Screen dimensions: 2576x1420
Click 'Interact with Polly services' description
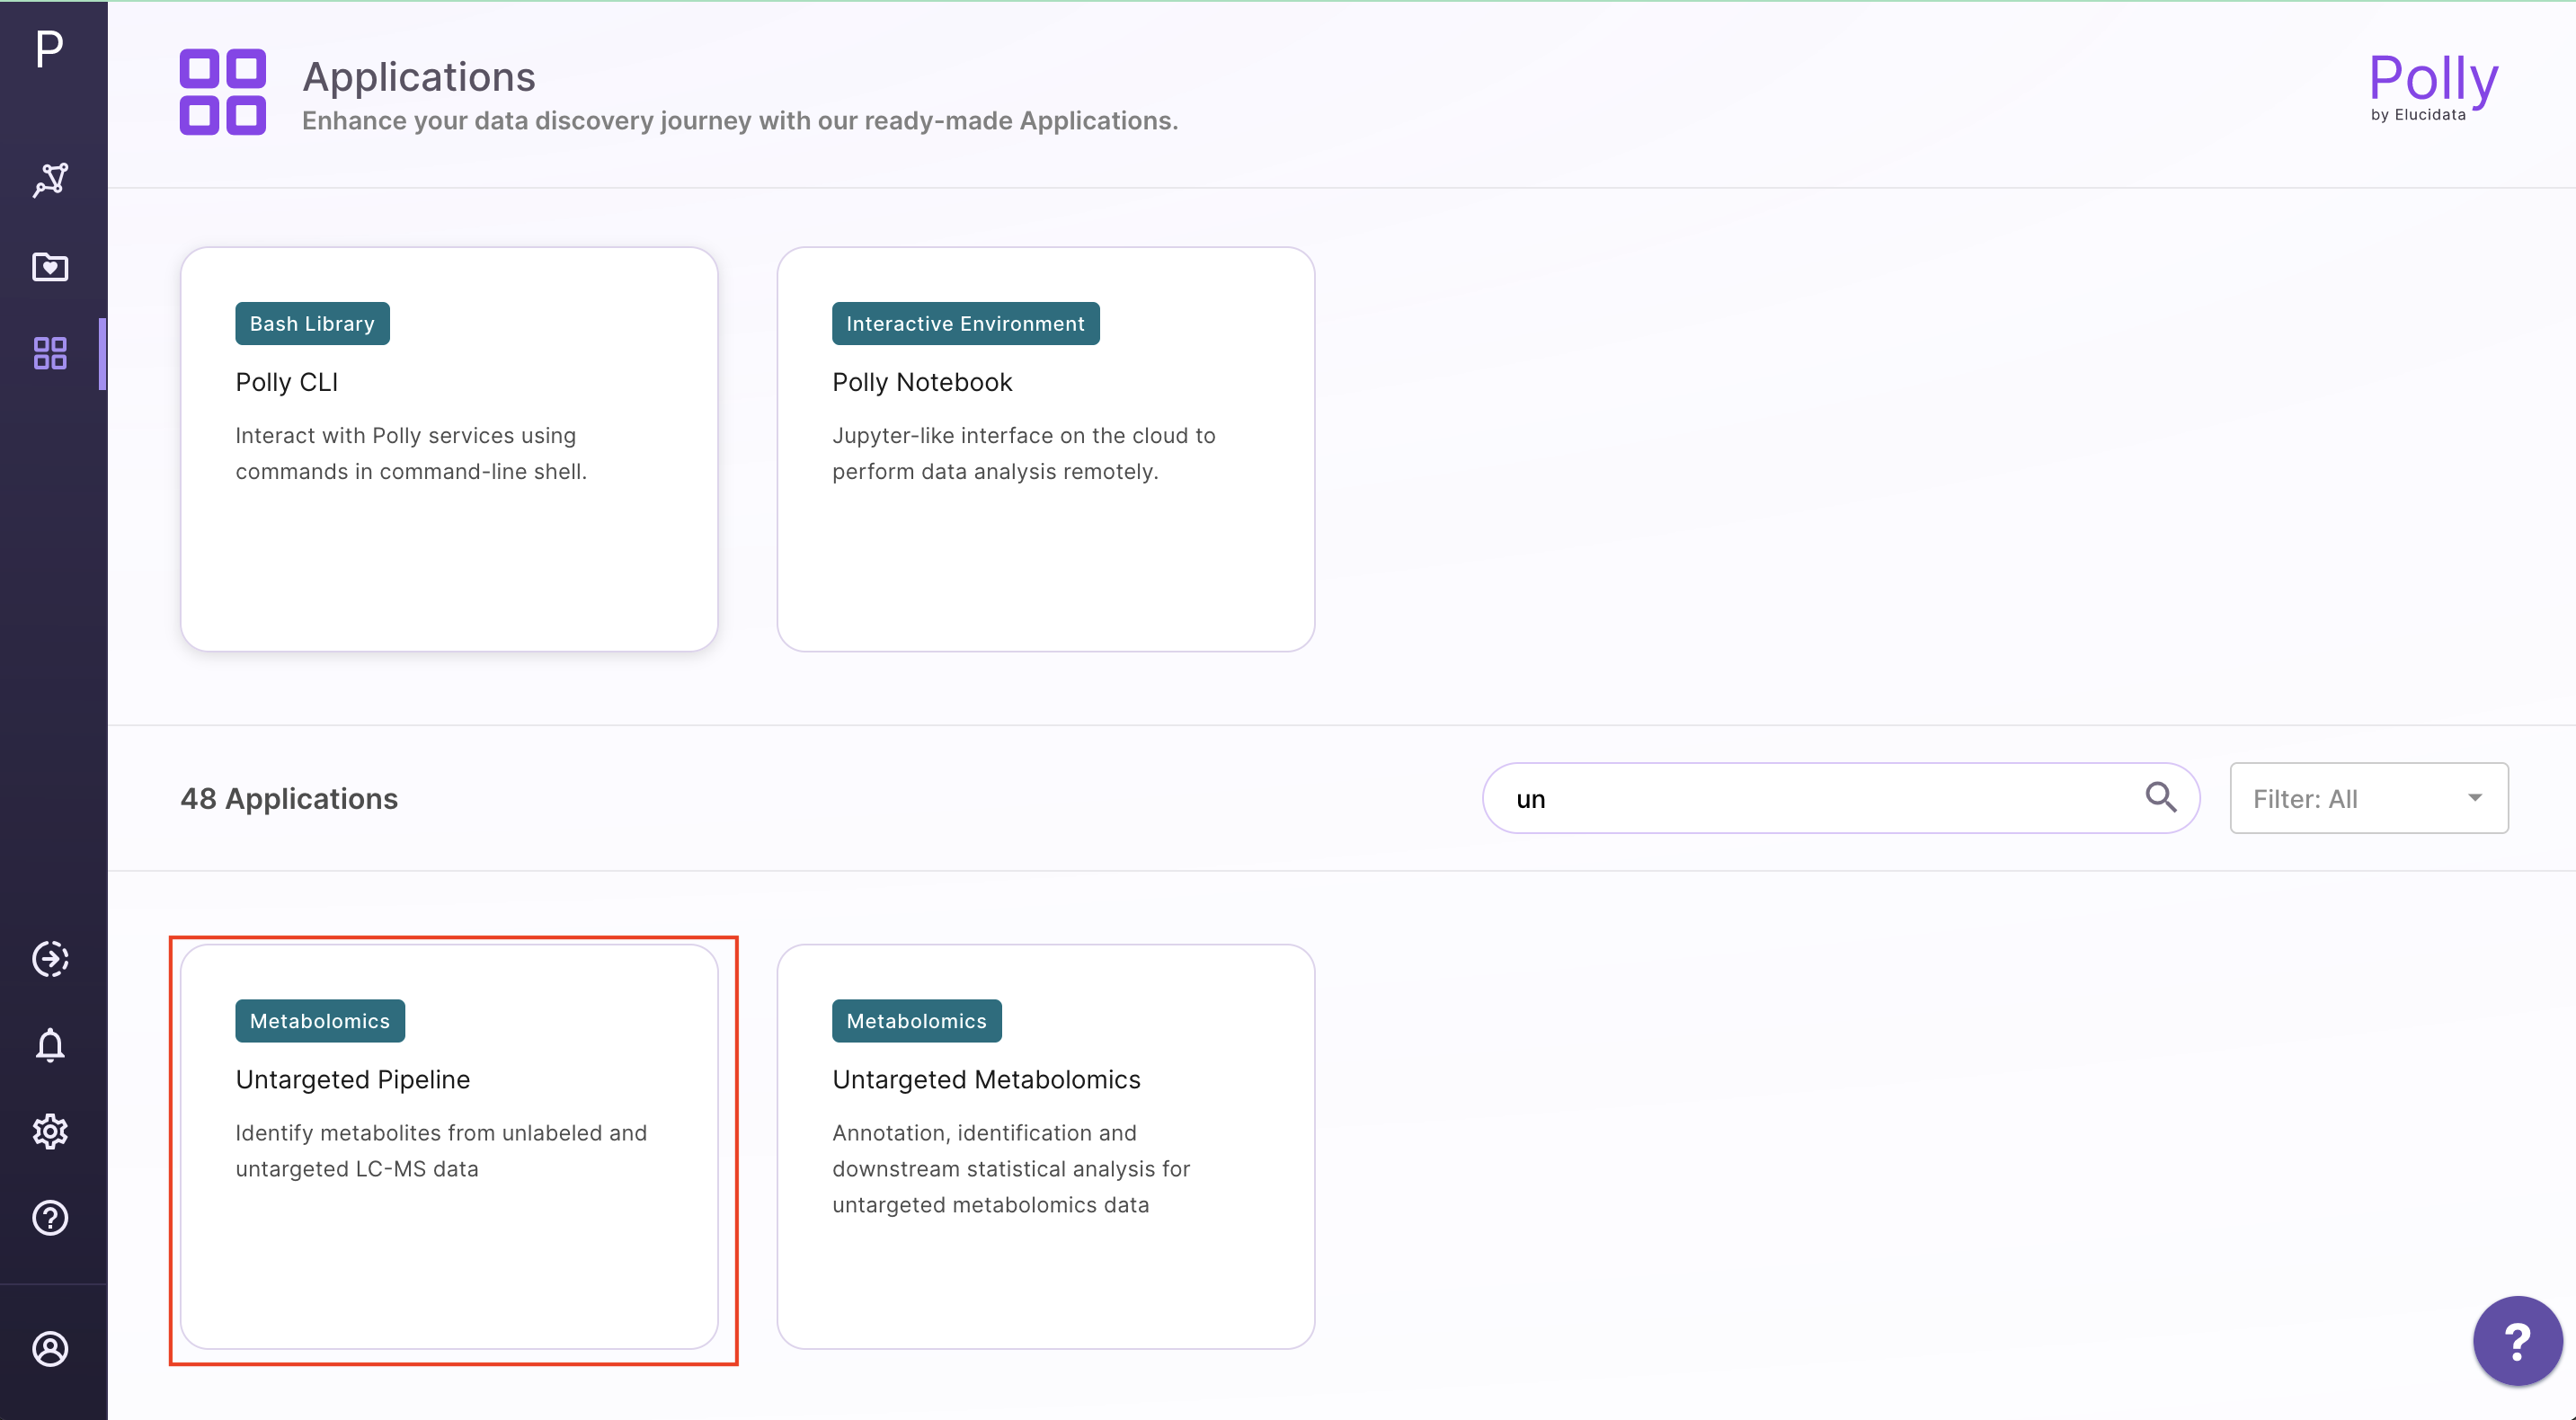(411, 453)
